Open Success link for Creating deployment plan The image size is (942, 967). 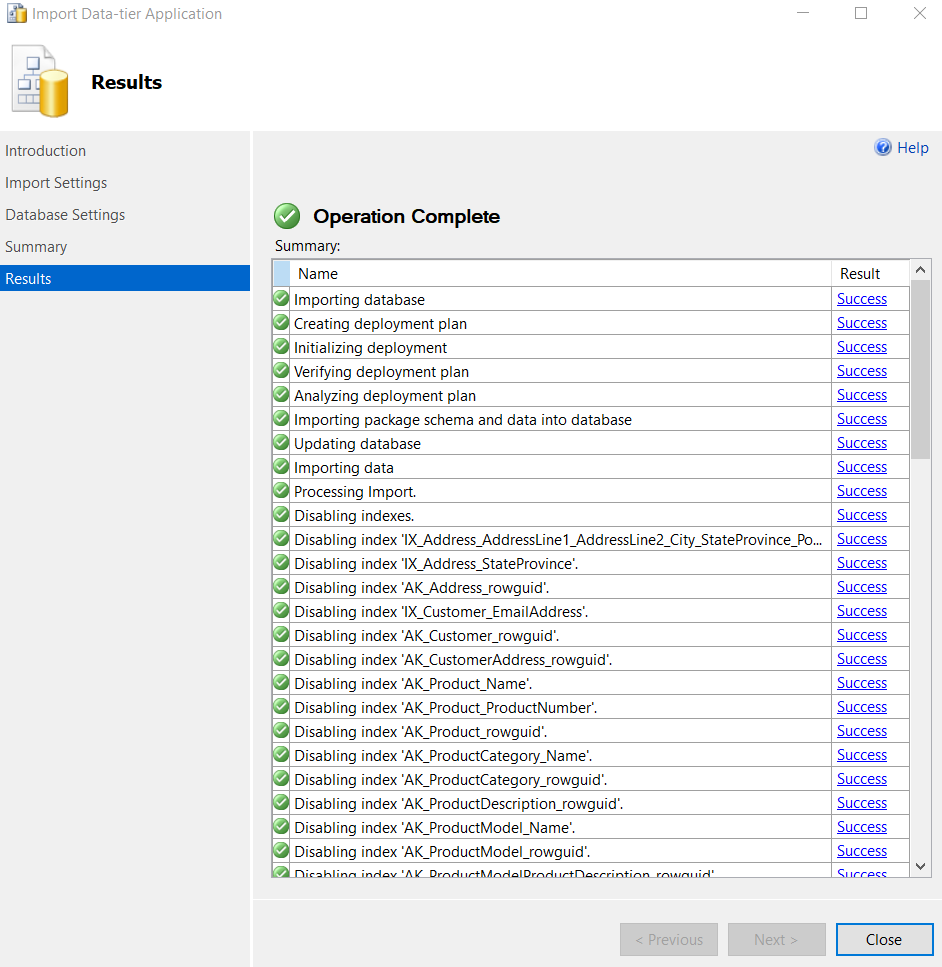point(862,323)
